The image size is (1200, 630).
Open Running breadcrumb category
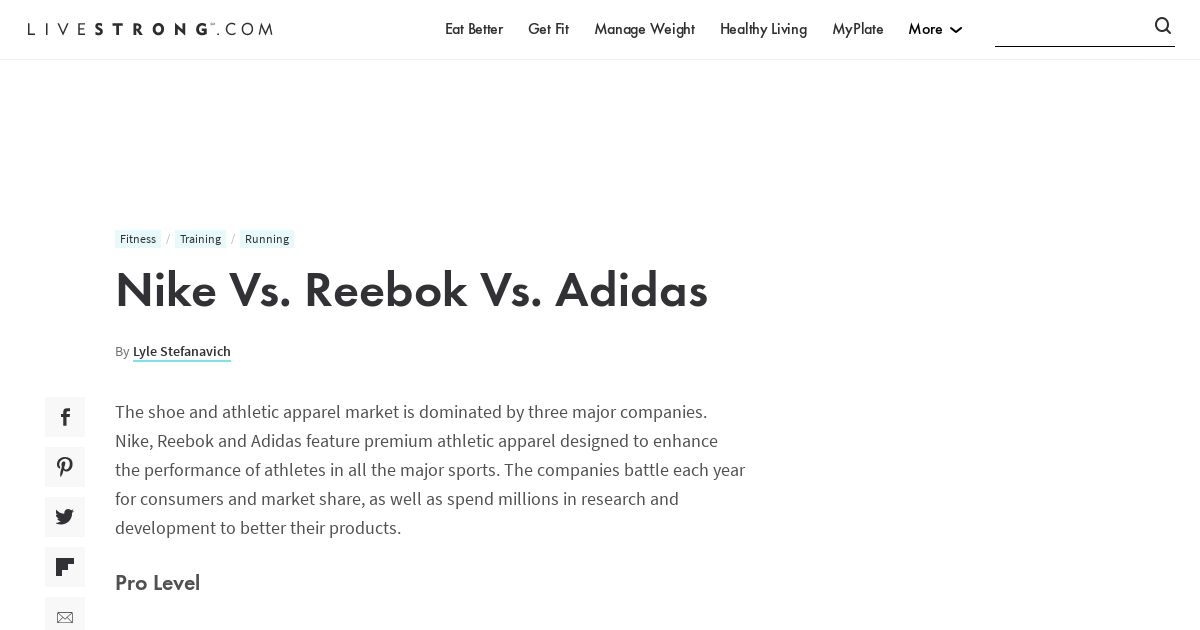(x=267, y=239)
